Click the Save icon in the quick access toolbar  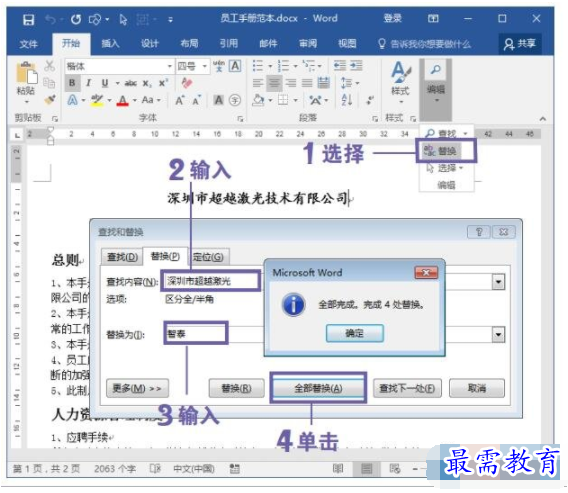coord(28,19)
